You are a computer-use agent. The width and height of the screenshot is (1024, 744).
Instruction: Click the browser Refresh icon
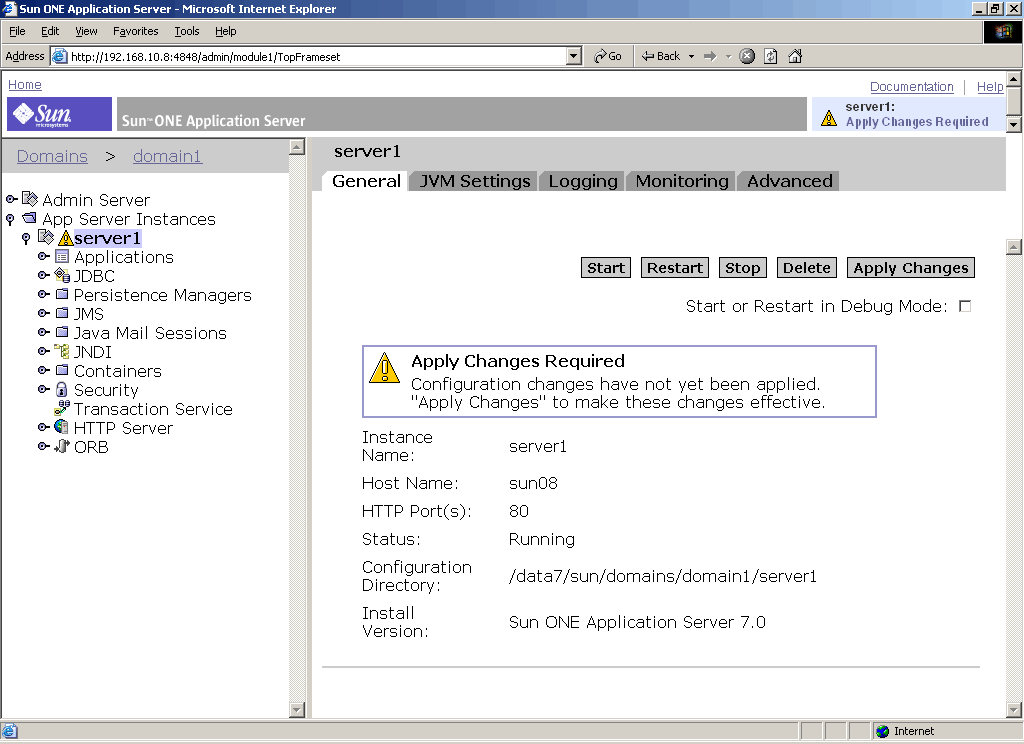pos(771,56)
